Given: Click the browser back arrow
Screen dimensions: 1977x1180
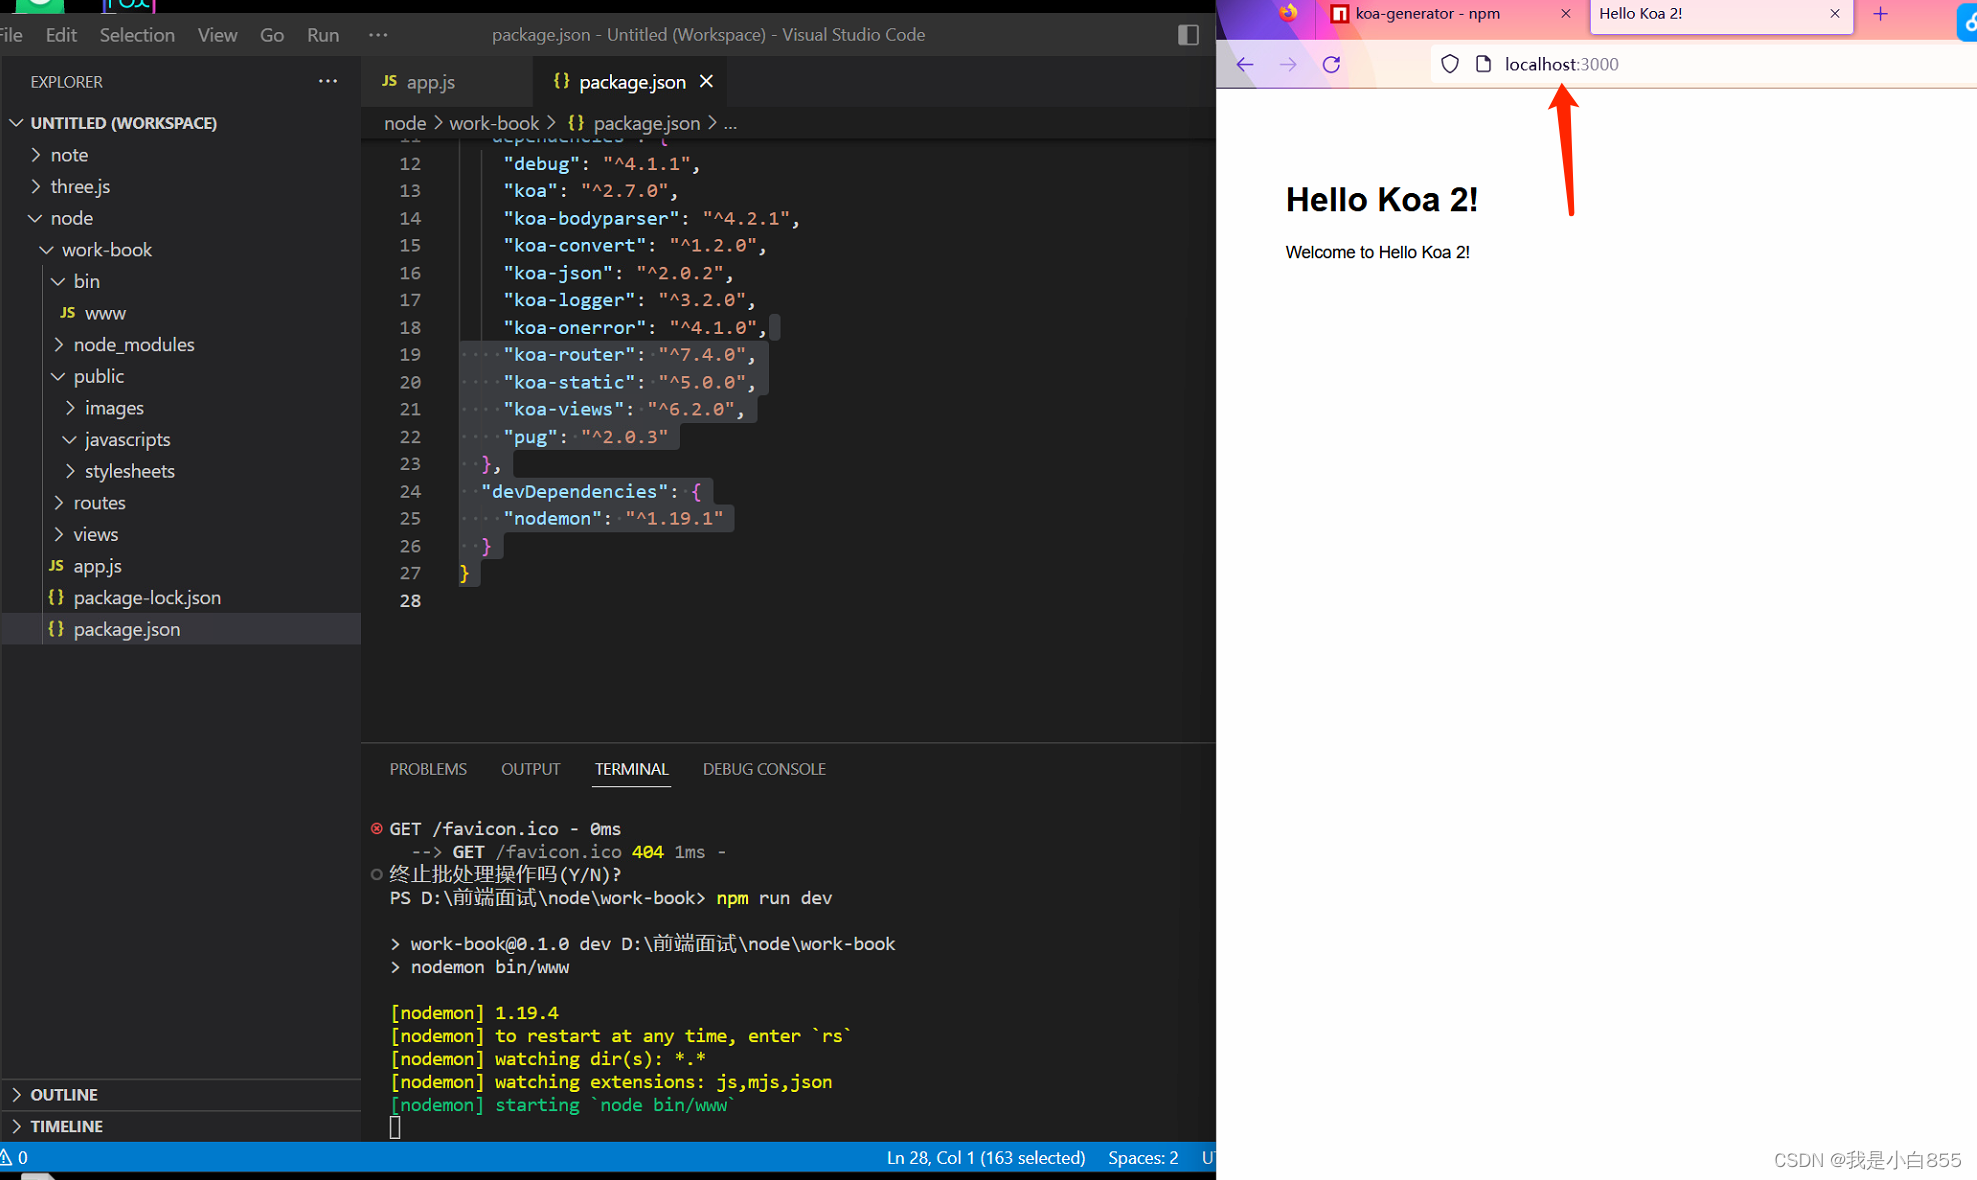Looking at the screenshot, I should pos(1244,64).
